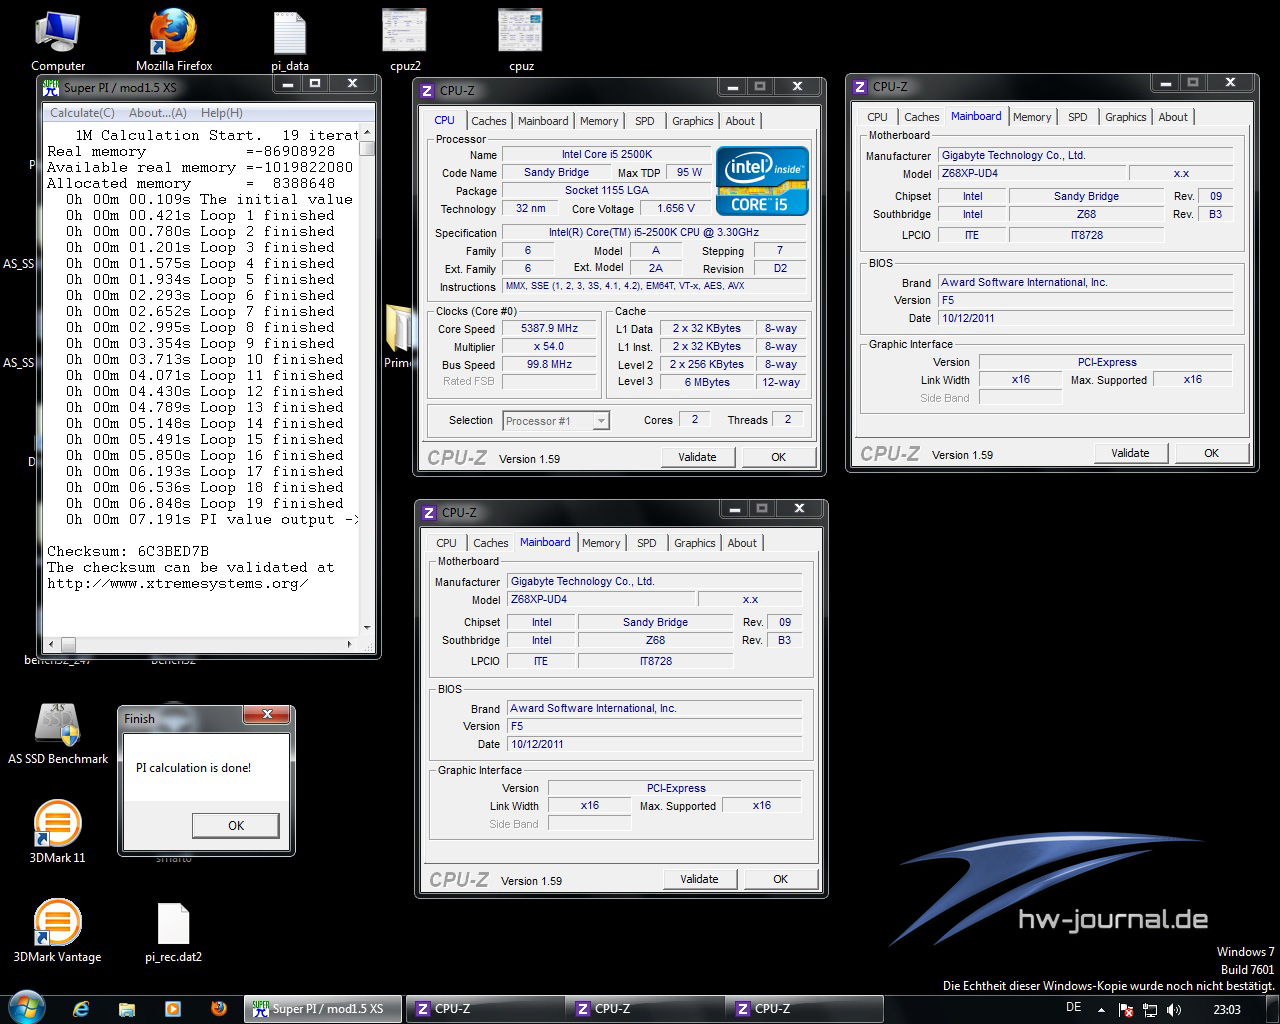Click Validate in top-middle CPU-Z window
This screenshot has height=1024, width=1280.
point(698,457)
